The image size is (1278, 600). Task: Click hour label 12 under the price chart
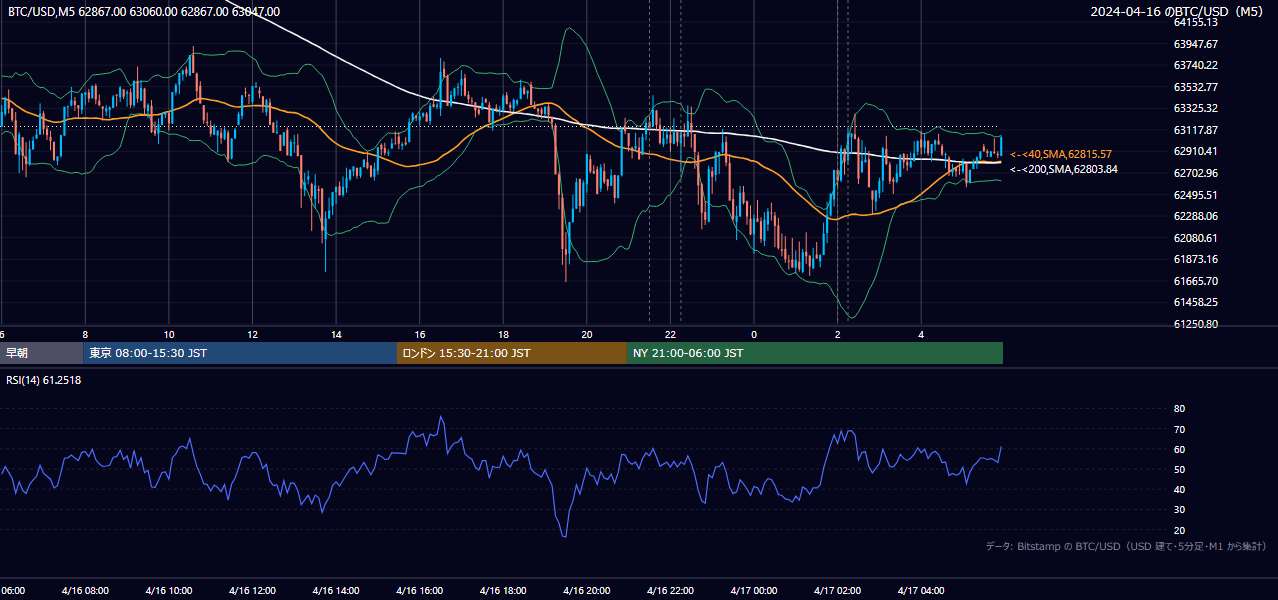coord(252,334)
